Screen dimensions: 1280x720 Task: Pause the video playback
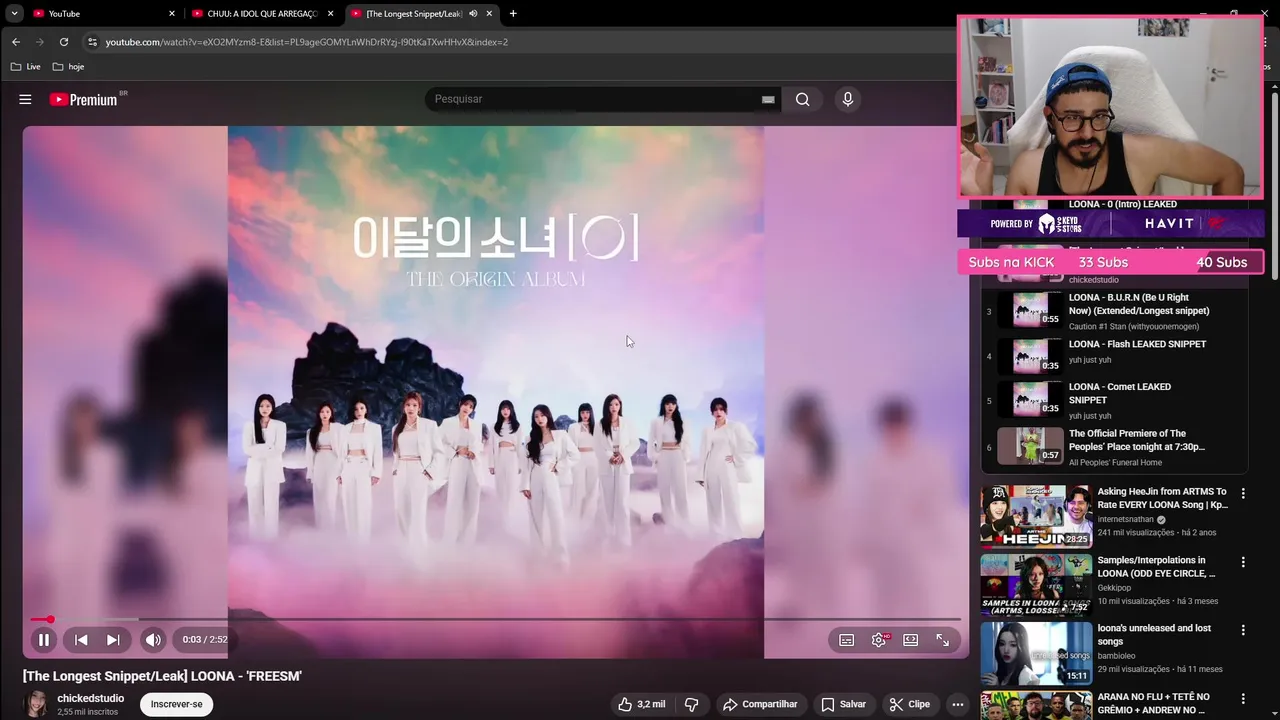tap(44, 640)
